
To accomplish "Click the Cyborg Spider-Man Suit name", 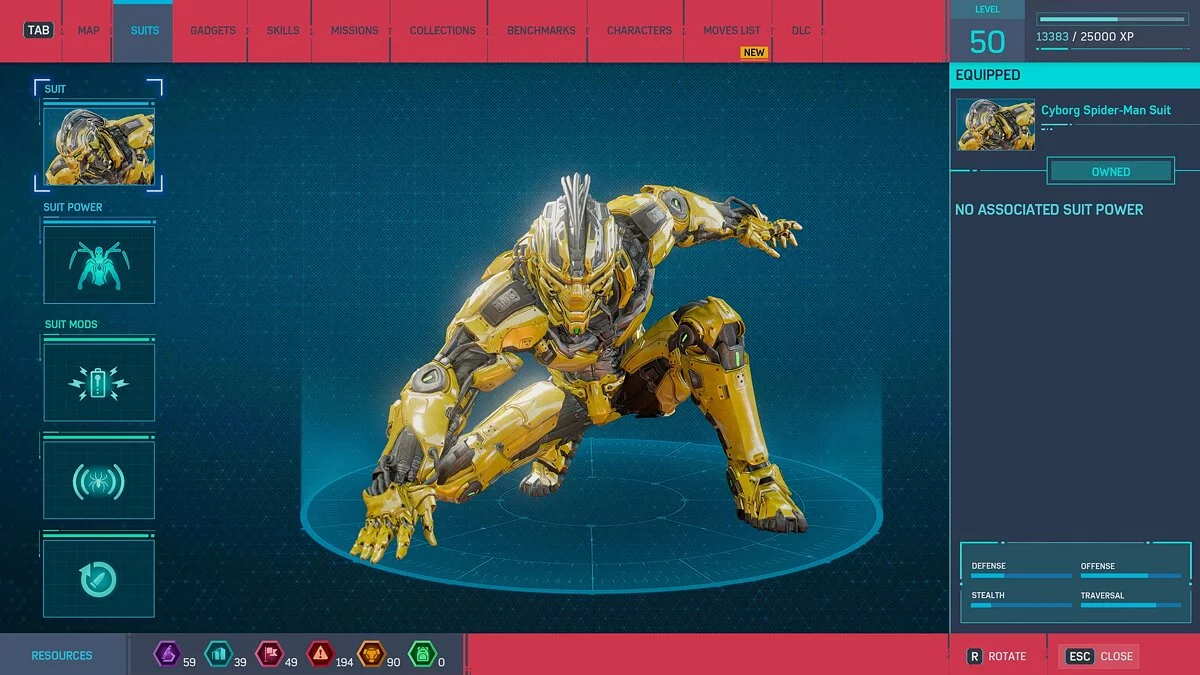I will [x=1106, y=110].
